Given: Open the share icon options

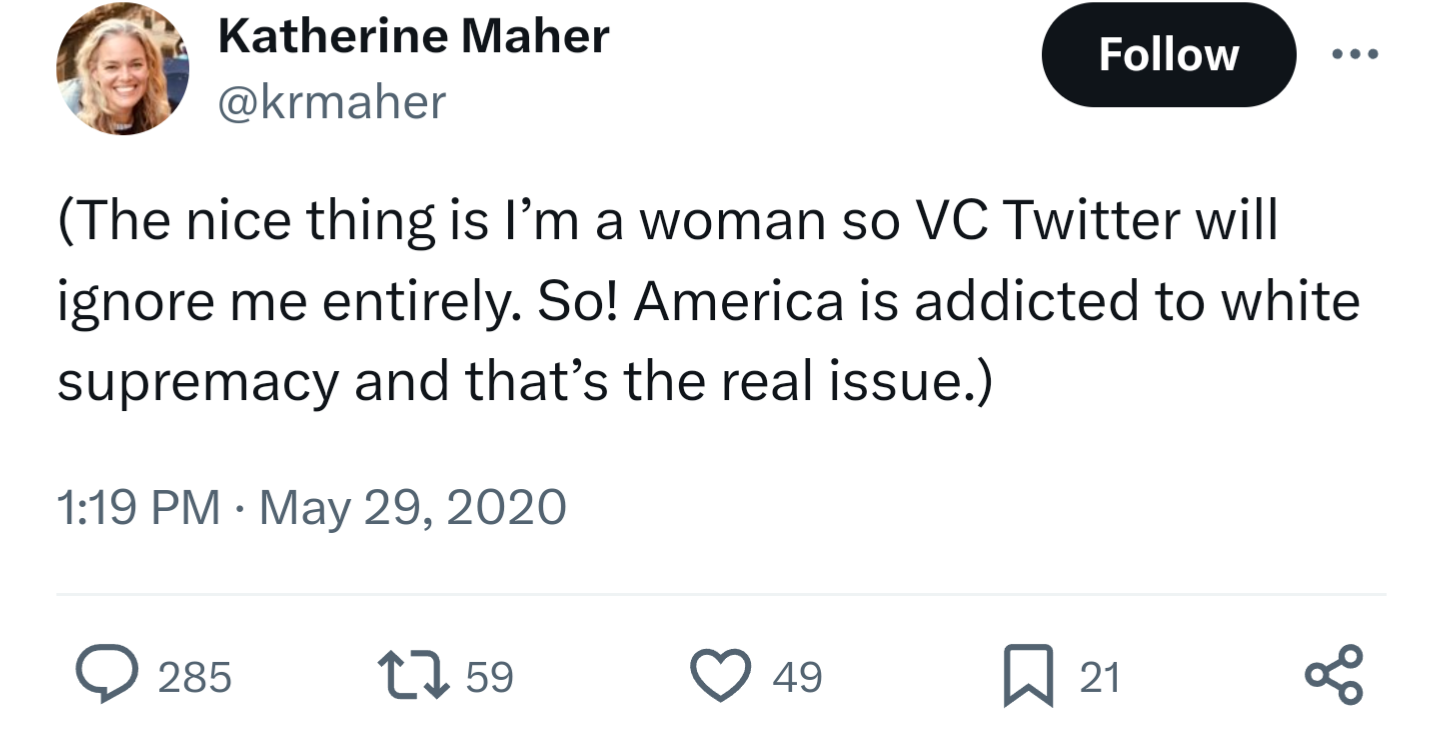Looking at the screenshot, I should (x=1335, y=675).
